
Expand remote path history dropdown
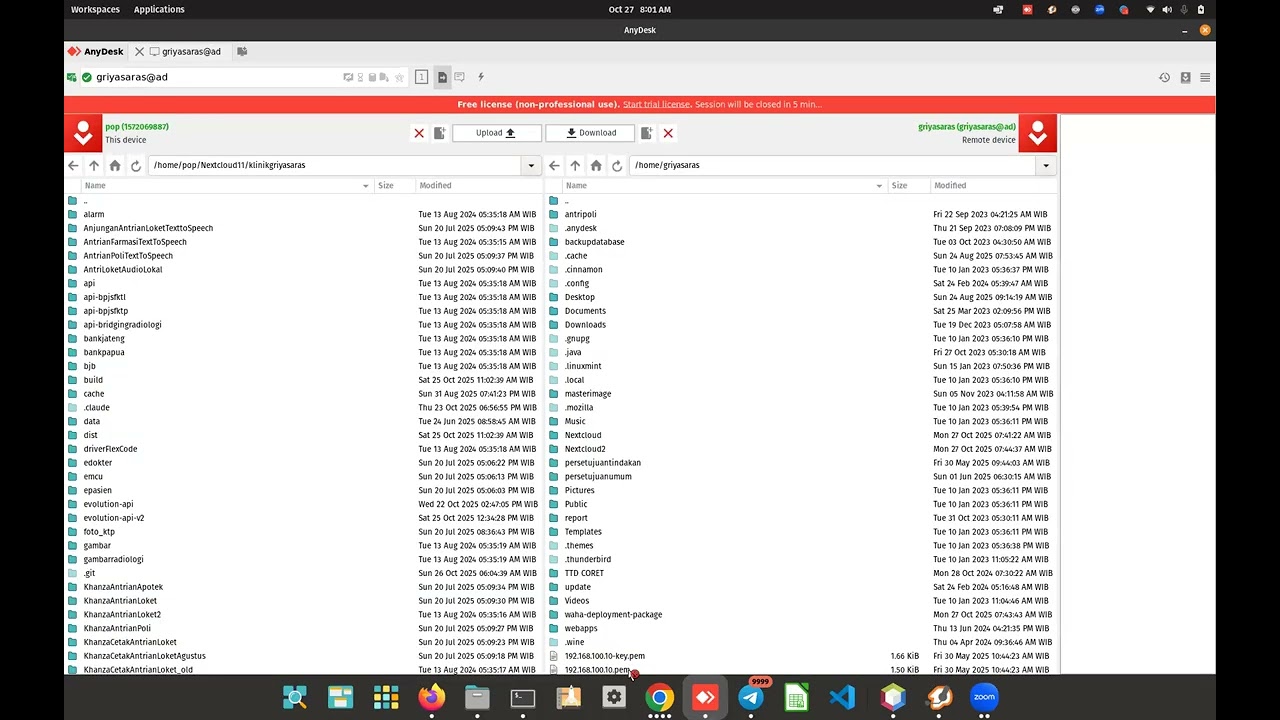[x=1046, y=165]
